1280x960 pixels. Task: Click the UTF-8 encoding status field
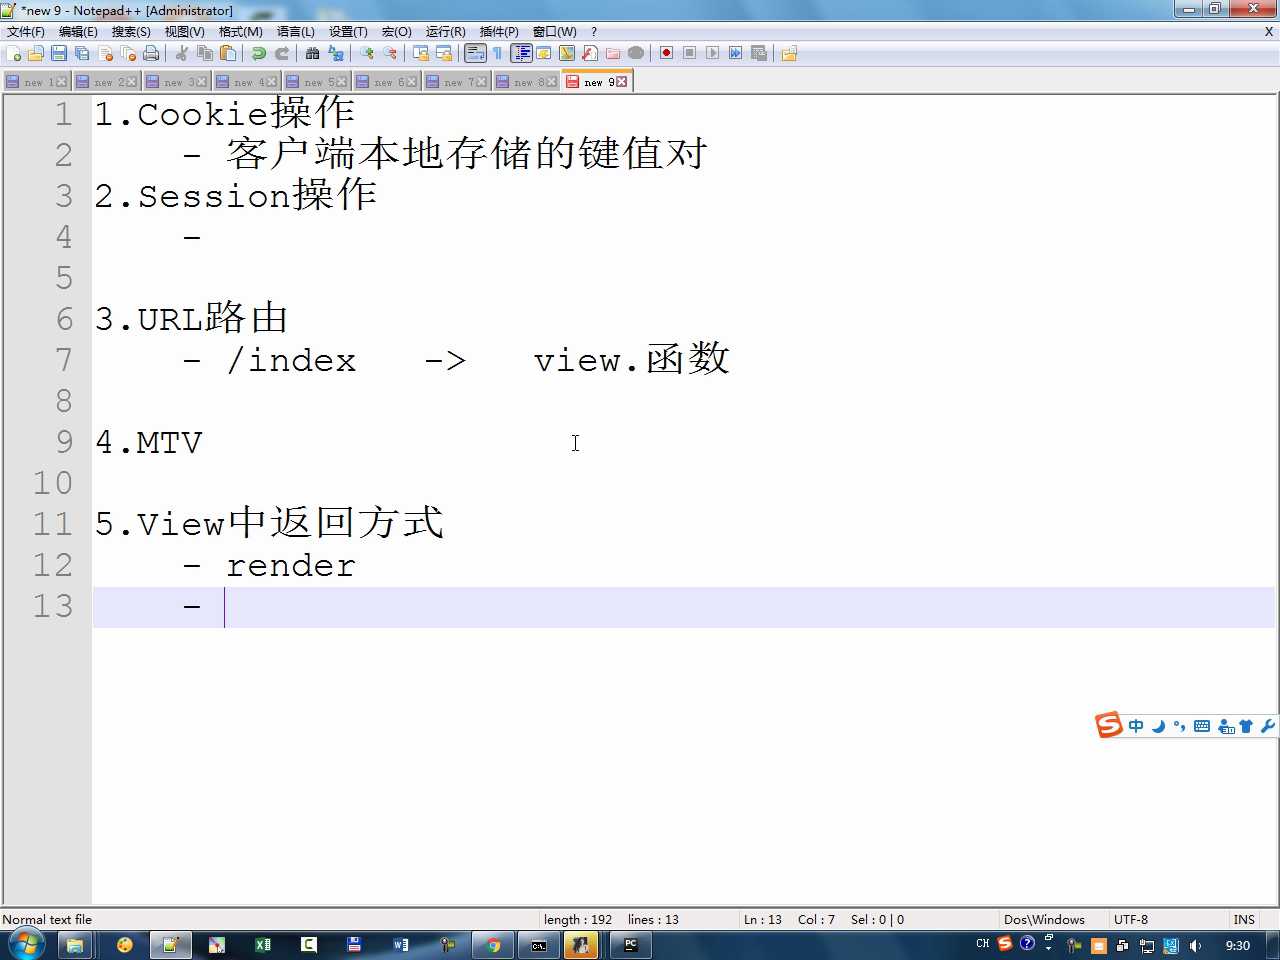(1131, 919)
